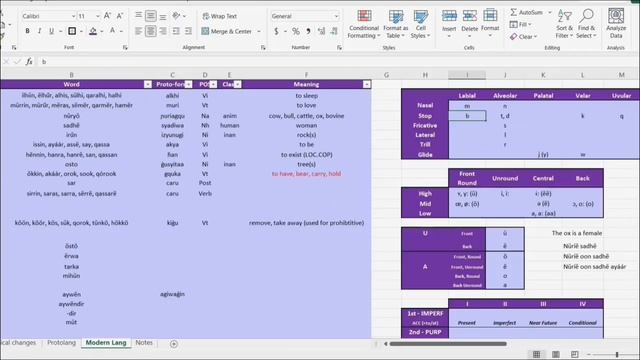Delete cells button

coord(469,24)
